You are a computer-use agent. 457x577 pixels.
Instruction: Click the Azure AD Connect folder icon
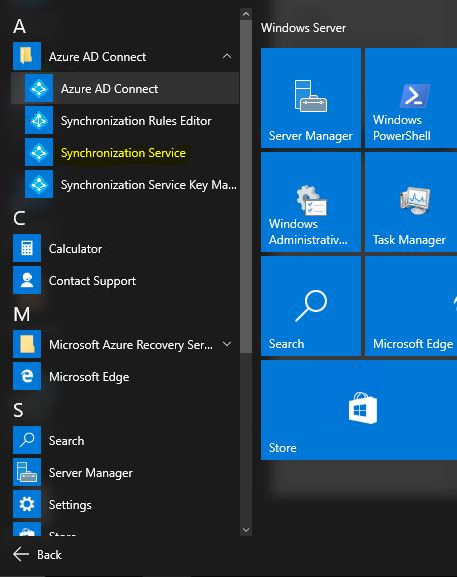(x=27, y=56)
